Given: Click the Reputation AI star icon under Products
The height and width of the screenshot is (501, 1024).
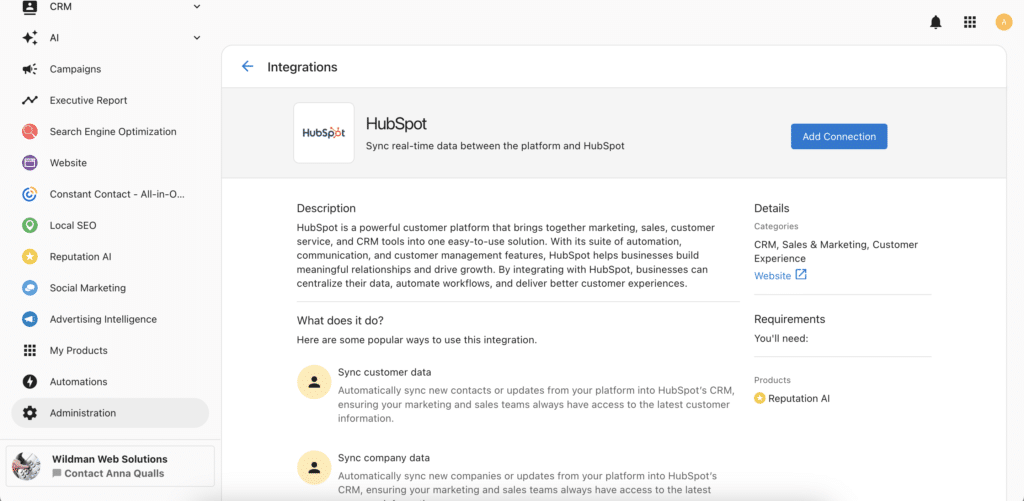Looking at the screenshot, I should click(x=760, y=398).
